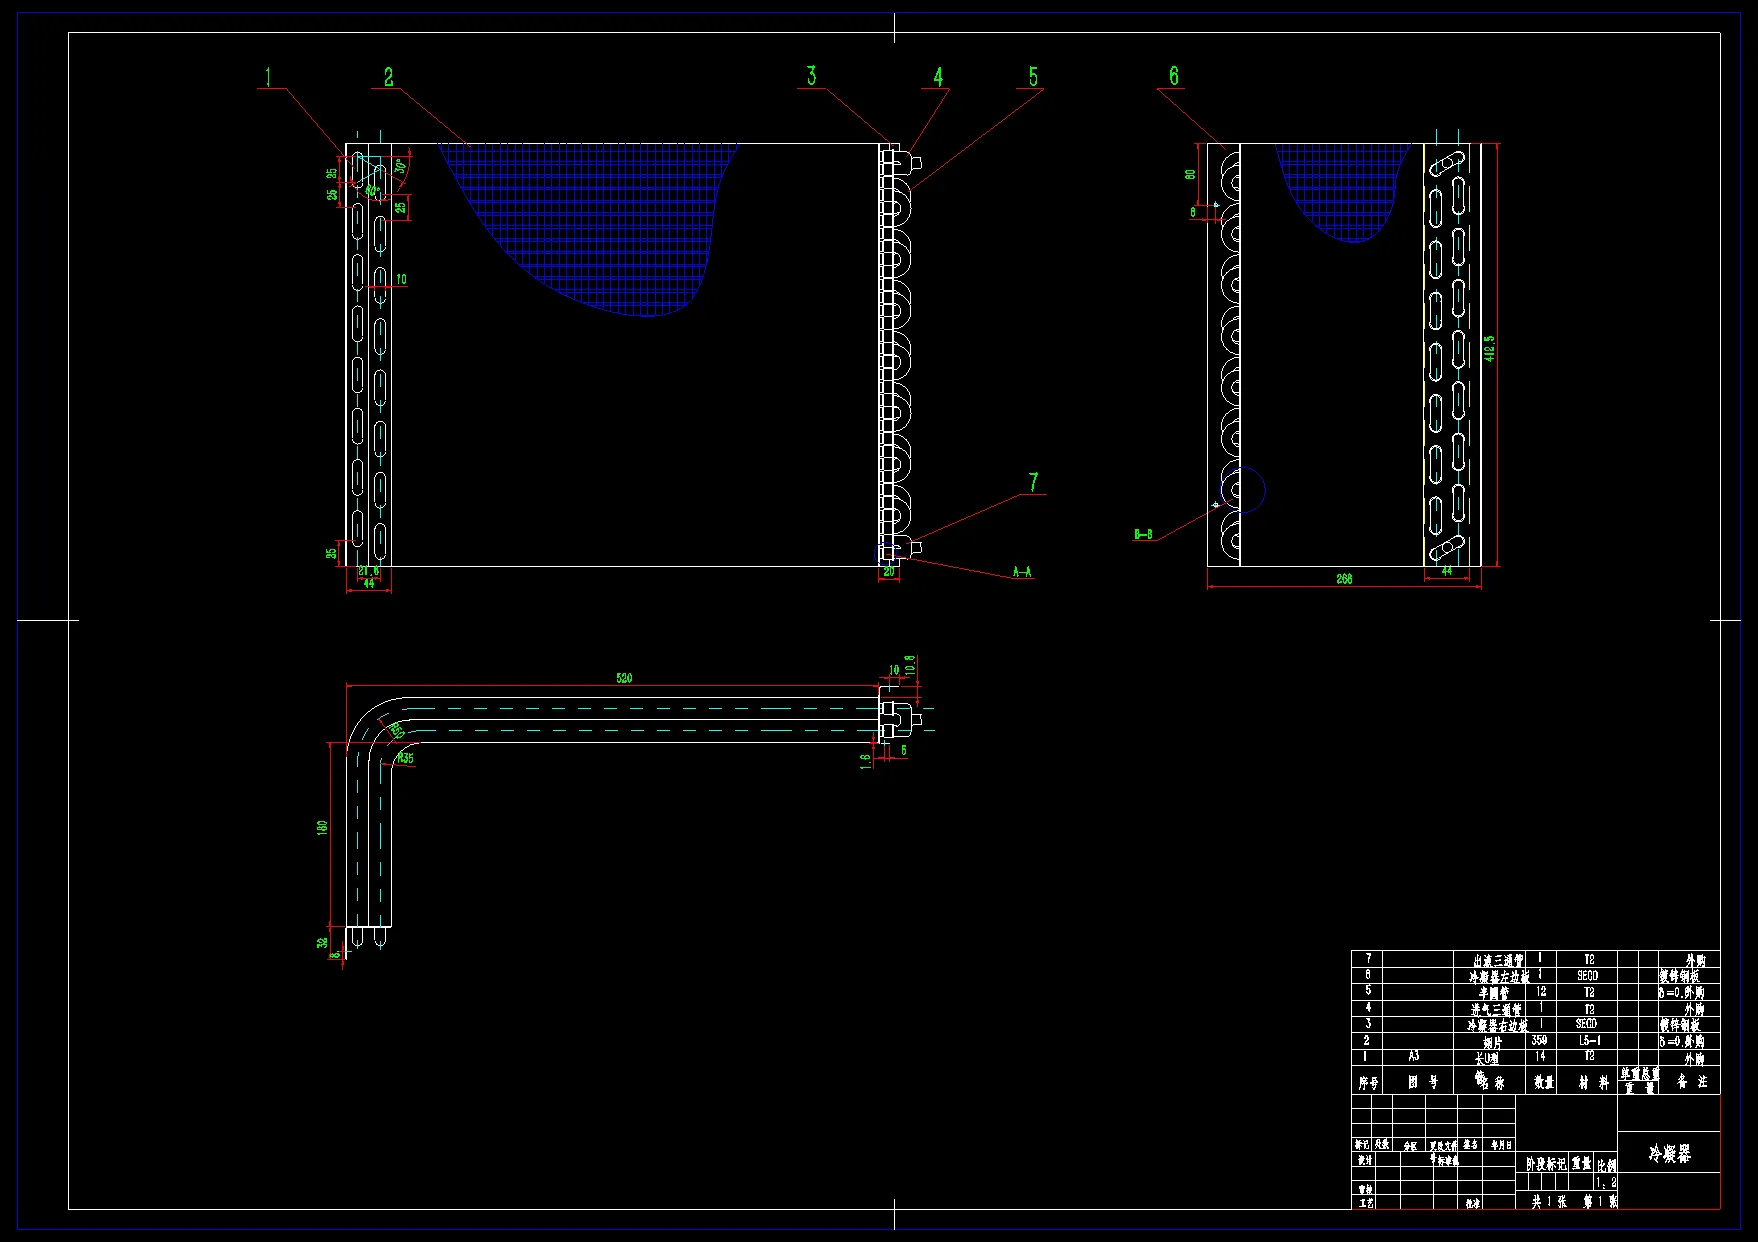Click the quantity 14 in the parts list

click(1540, 1056)
